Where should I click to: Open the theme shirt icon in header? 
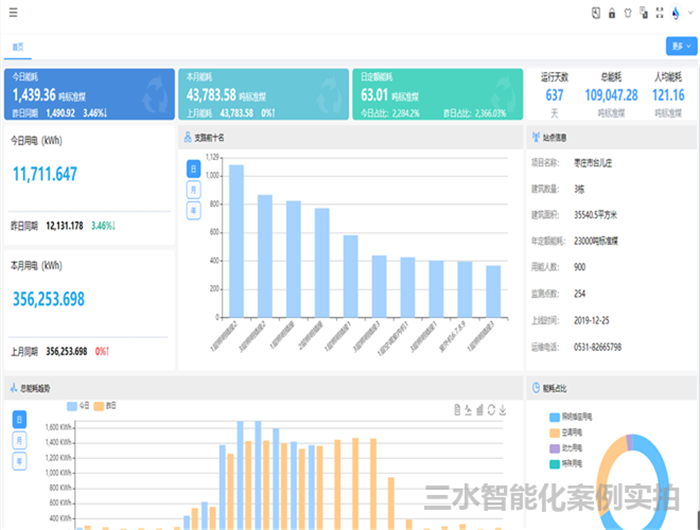coord(628,14)
